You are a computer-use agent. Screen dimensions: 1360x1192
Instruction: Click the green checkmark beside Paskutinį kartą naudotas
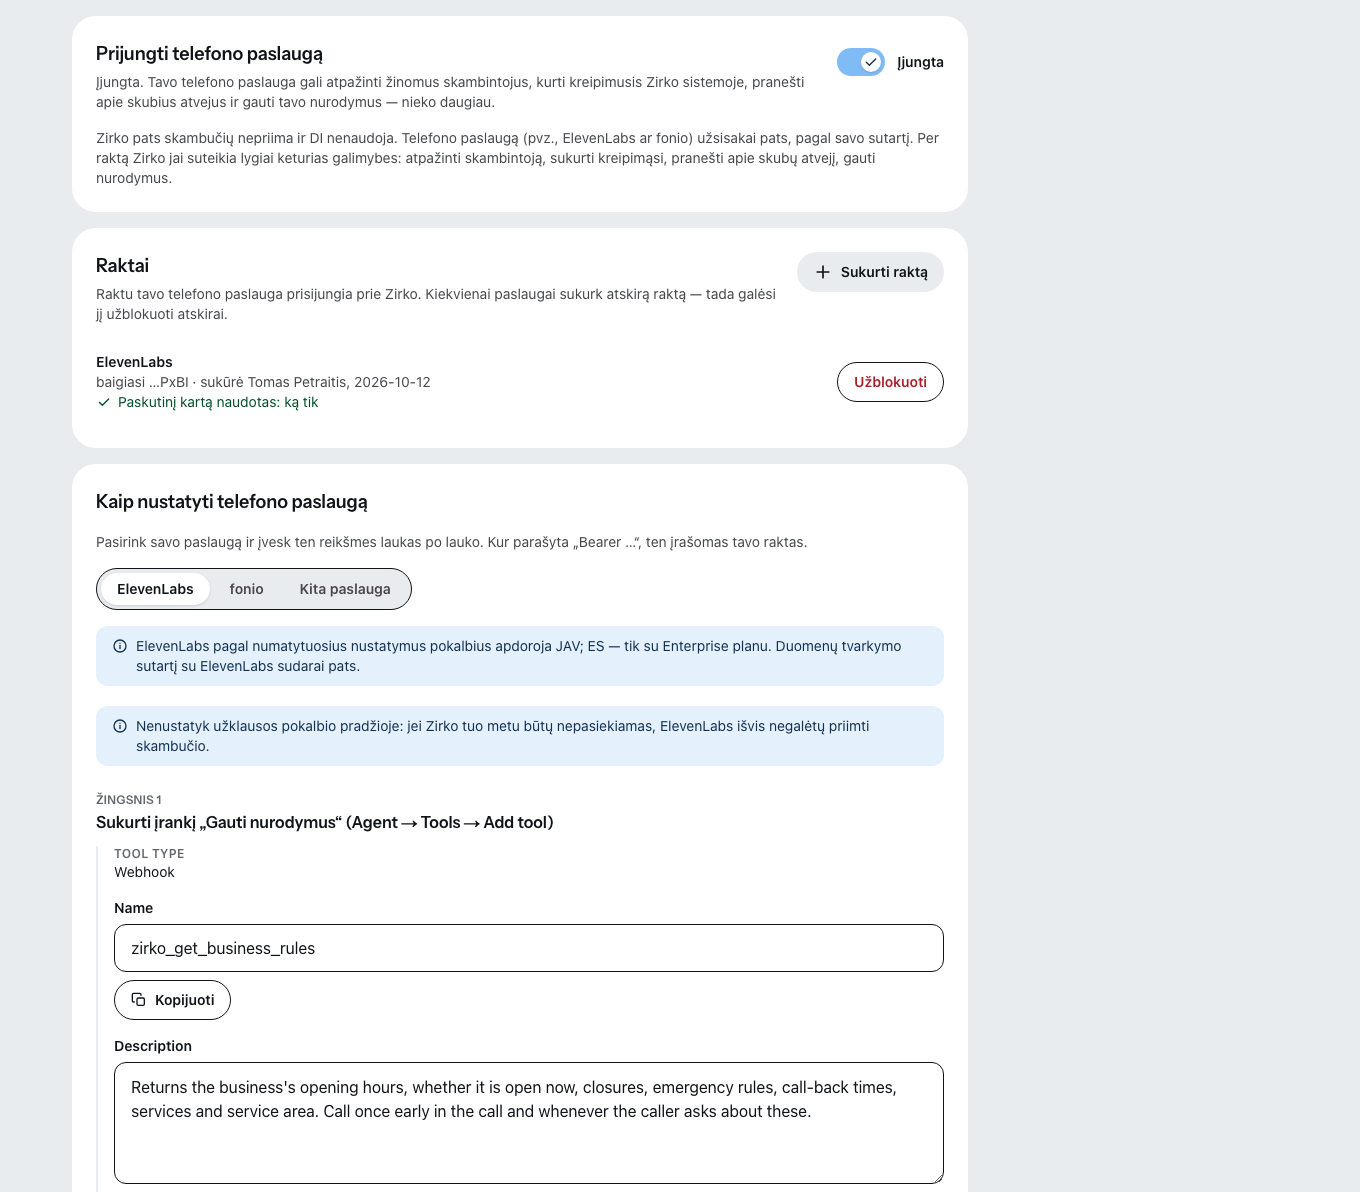tap(104, 402)
